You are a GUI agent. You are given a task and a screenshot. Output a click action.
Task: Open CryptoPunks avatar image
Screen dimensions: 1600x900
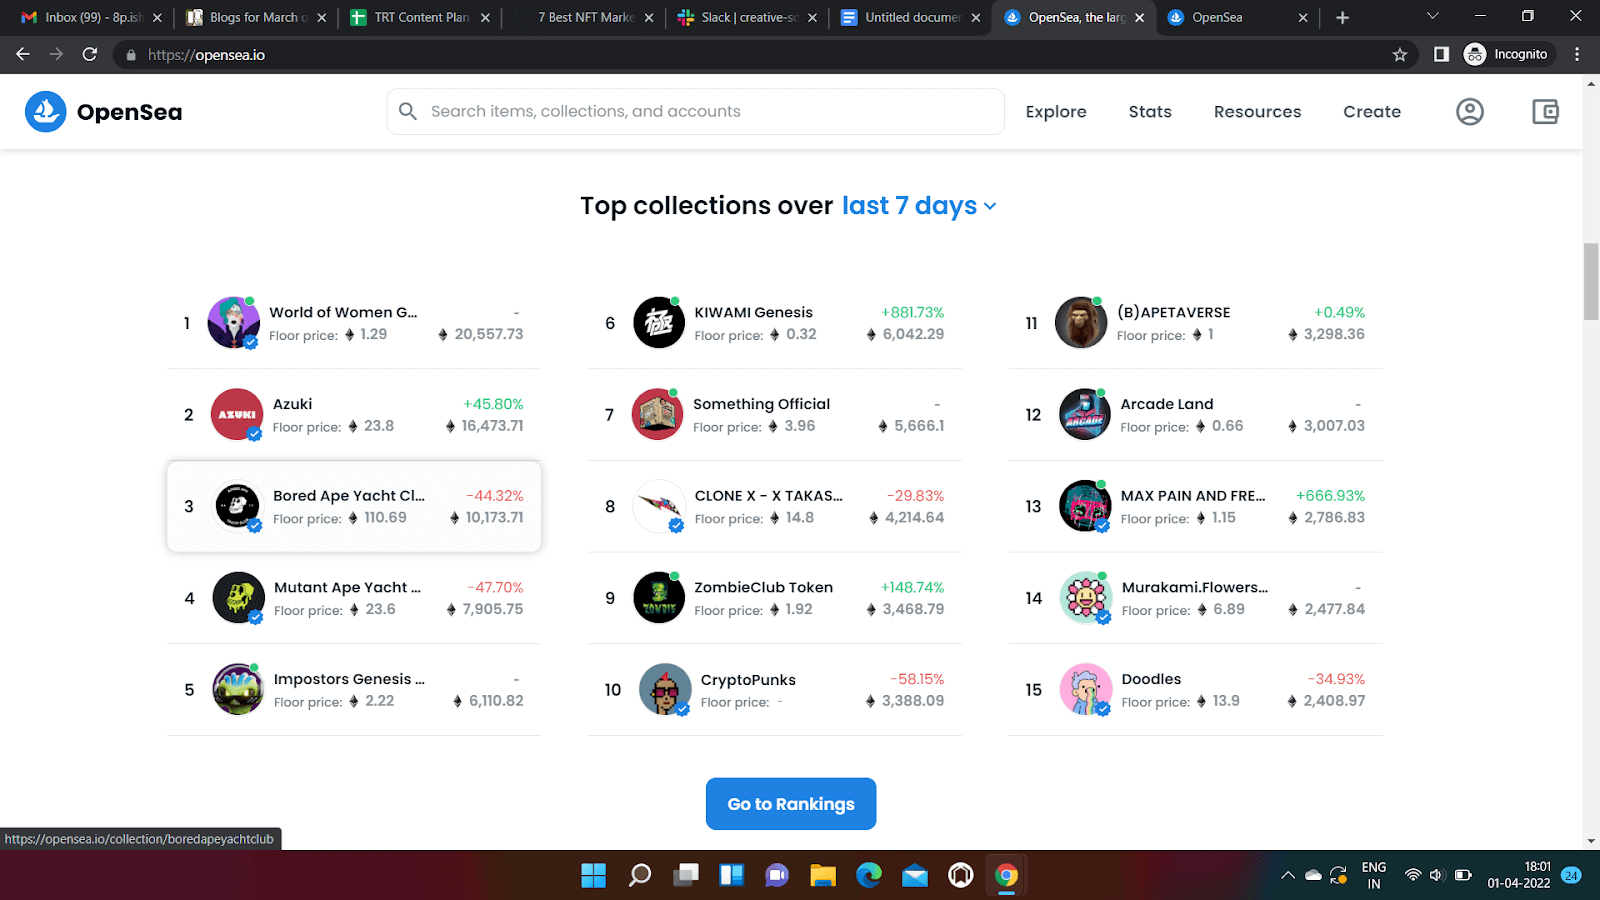pos(665,689)
